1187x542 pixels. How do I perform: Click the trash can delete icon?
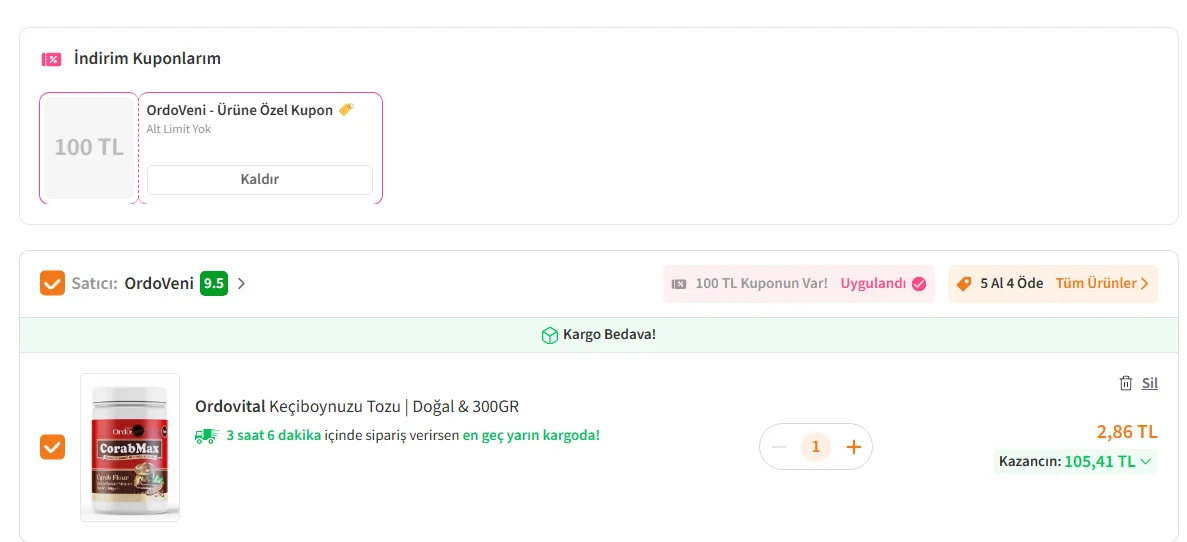point(1126,383)
